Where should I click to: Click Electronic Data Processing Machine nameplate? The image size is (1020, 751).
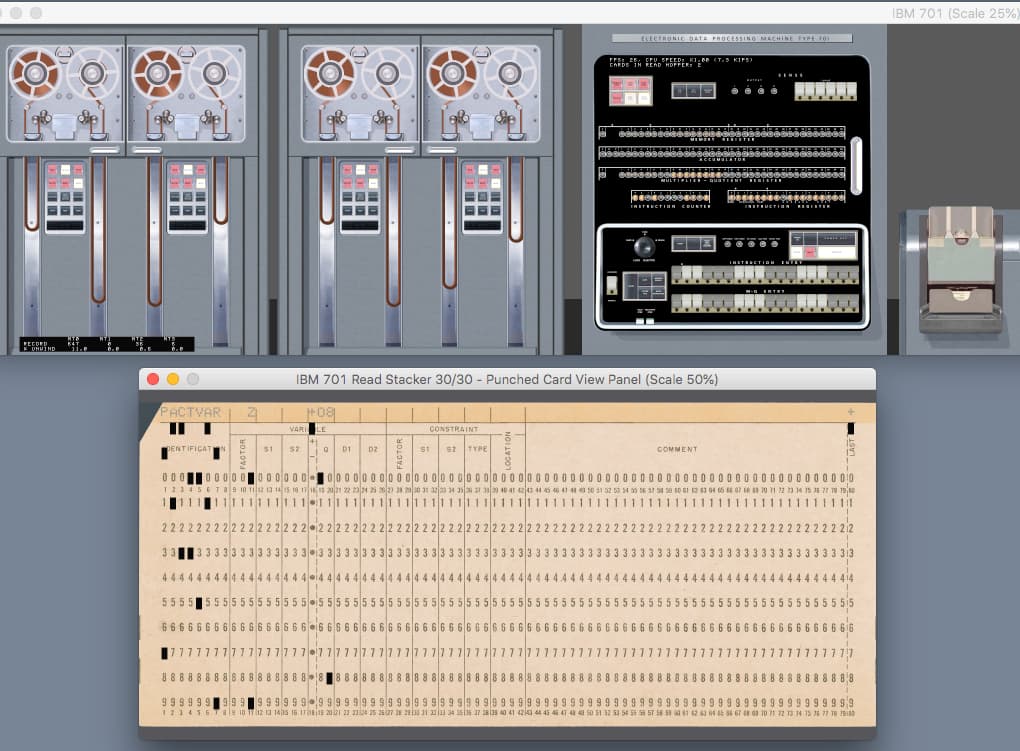pos(732,38)
